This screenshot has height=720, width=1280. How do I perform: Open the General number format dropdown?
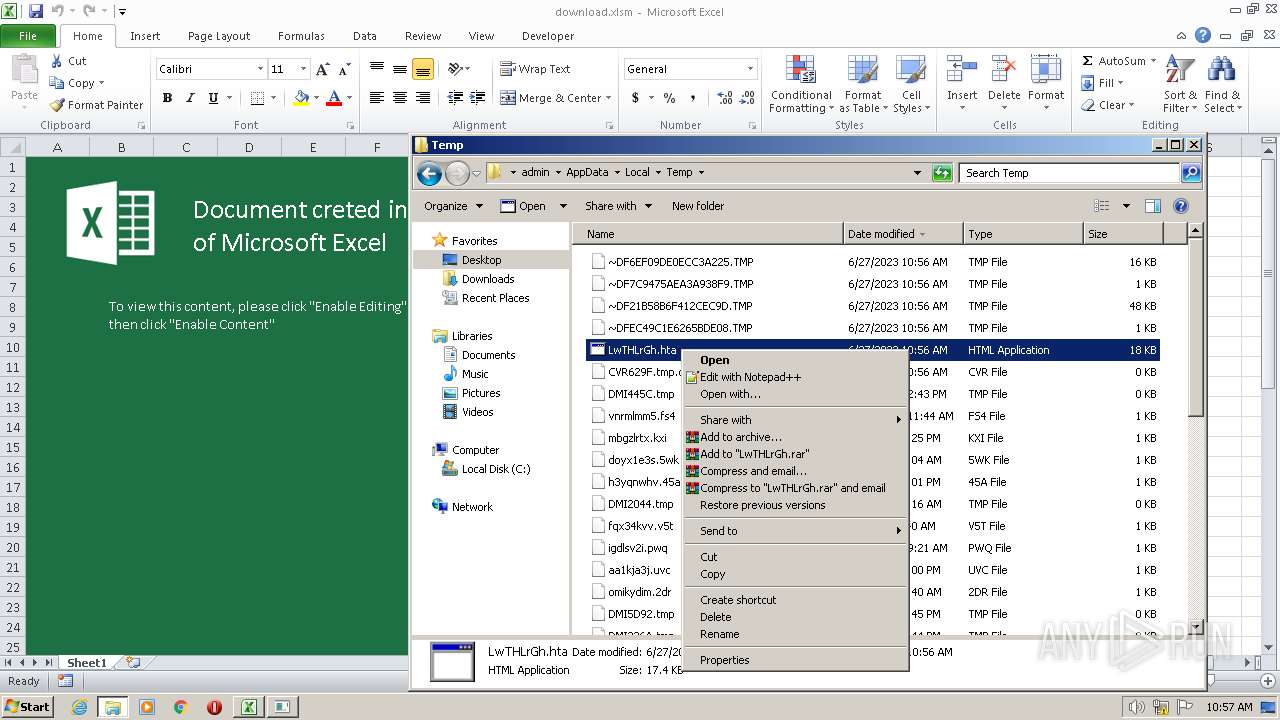[x=751, y=69]
